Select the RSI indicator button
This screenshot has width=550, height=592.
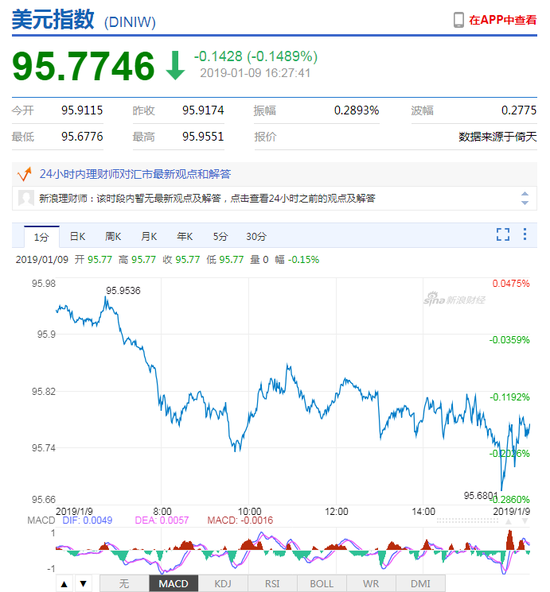pos(272,584)
